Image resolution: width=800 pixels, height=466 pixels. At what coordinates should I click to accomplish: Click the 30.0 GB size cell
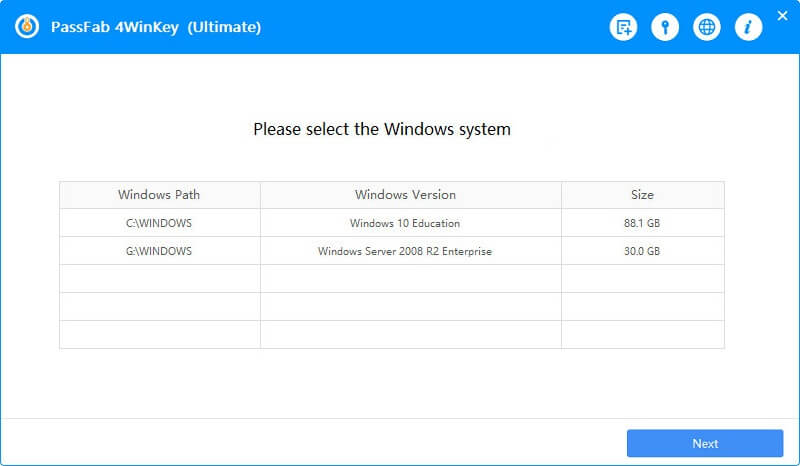(642, 251)
